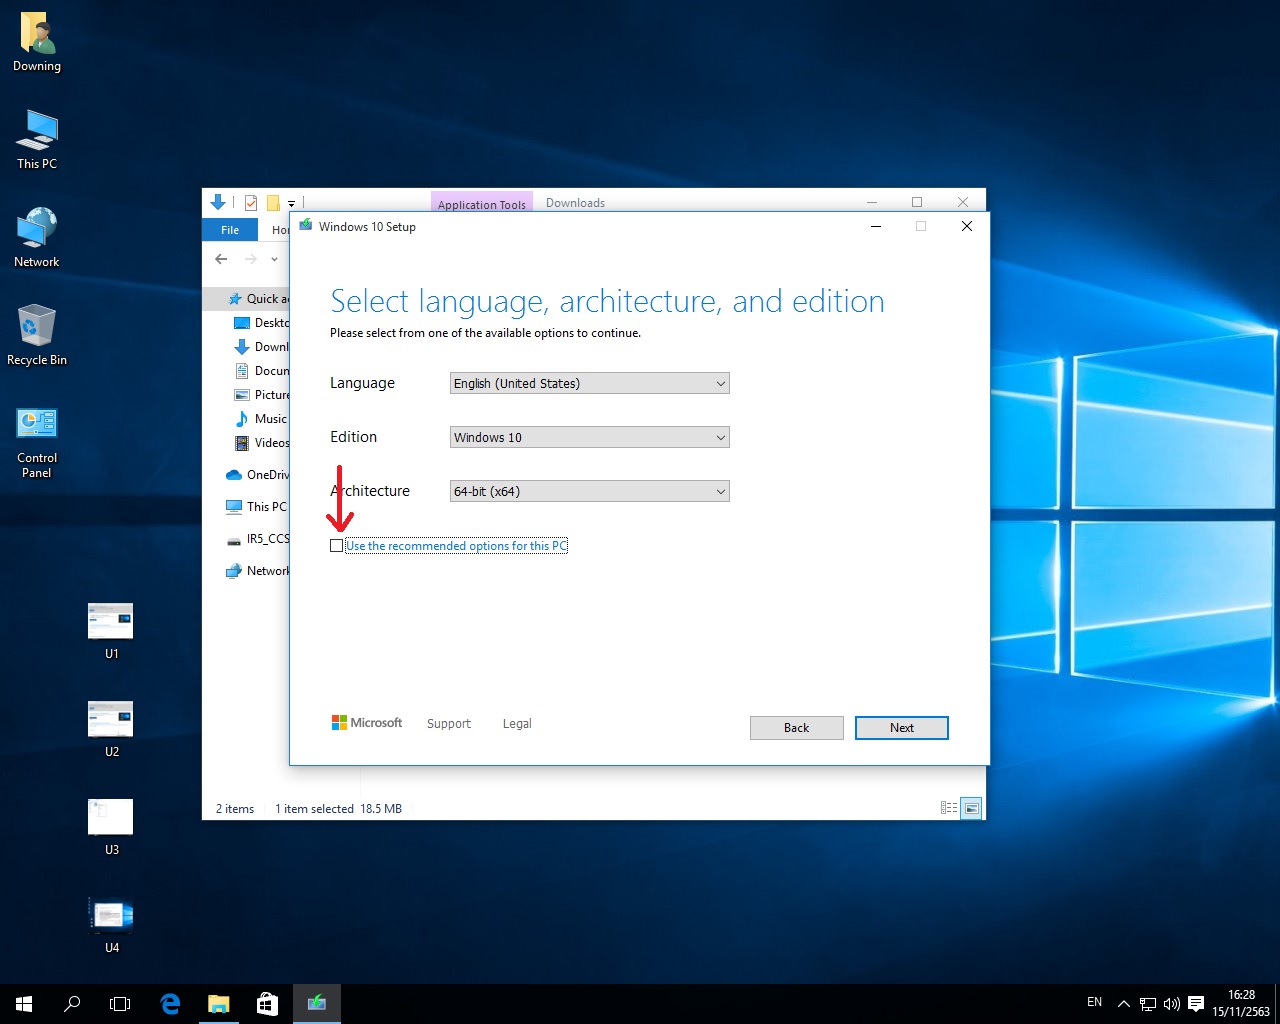Select the This PC desktop icon
The width and height of the screenshot is (1280, 1024).
point(37,139)
